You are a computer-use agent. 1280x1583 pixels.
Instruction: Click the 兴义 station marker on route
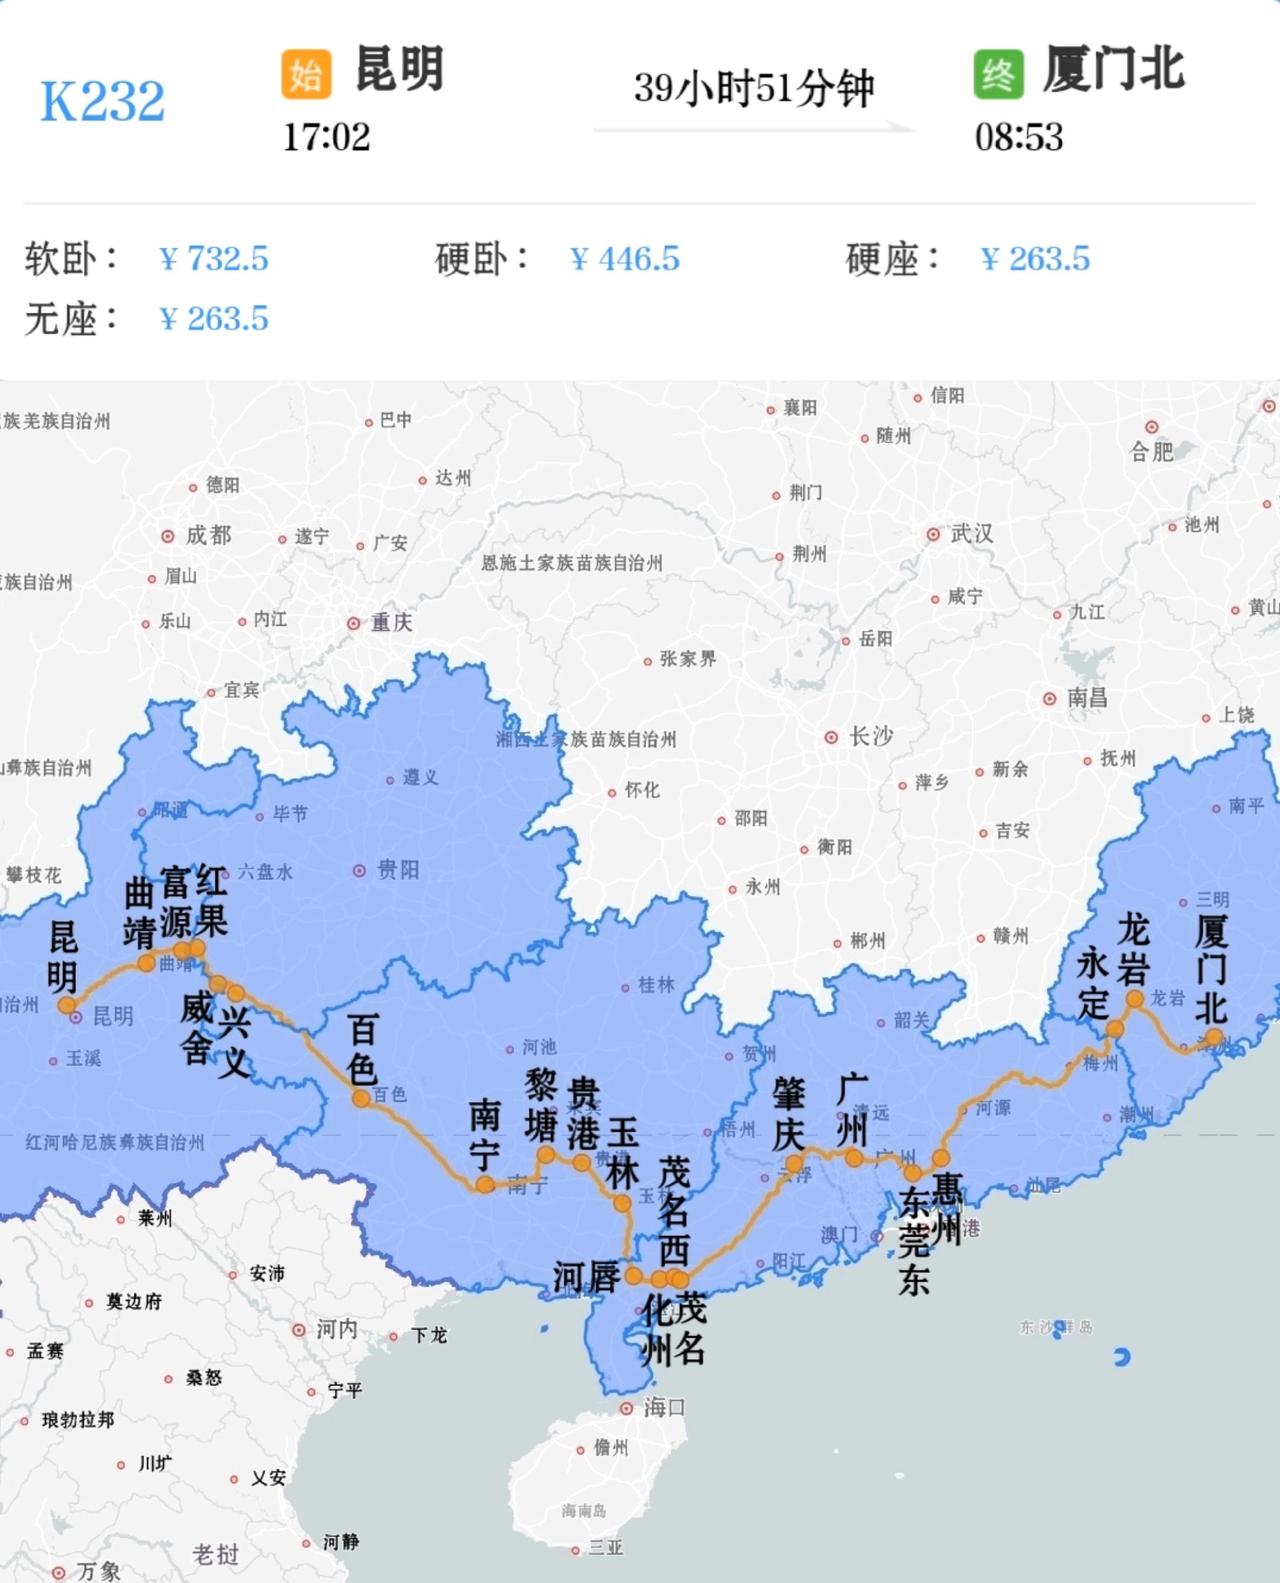(x=236, y=993)
